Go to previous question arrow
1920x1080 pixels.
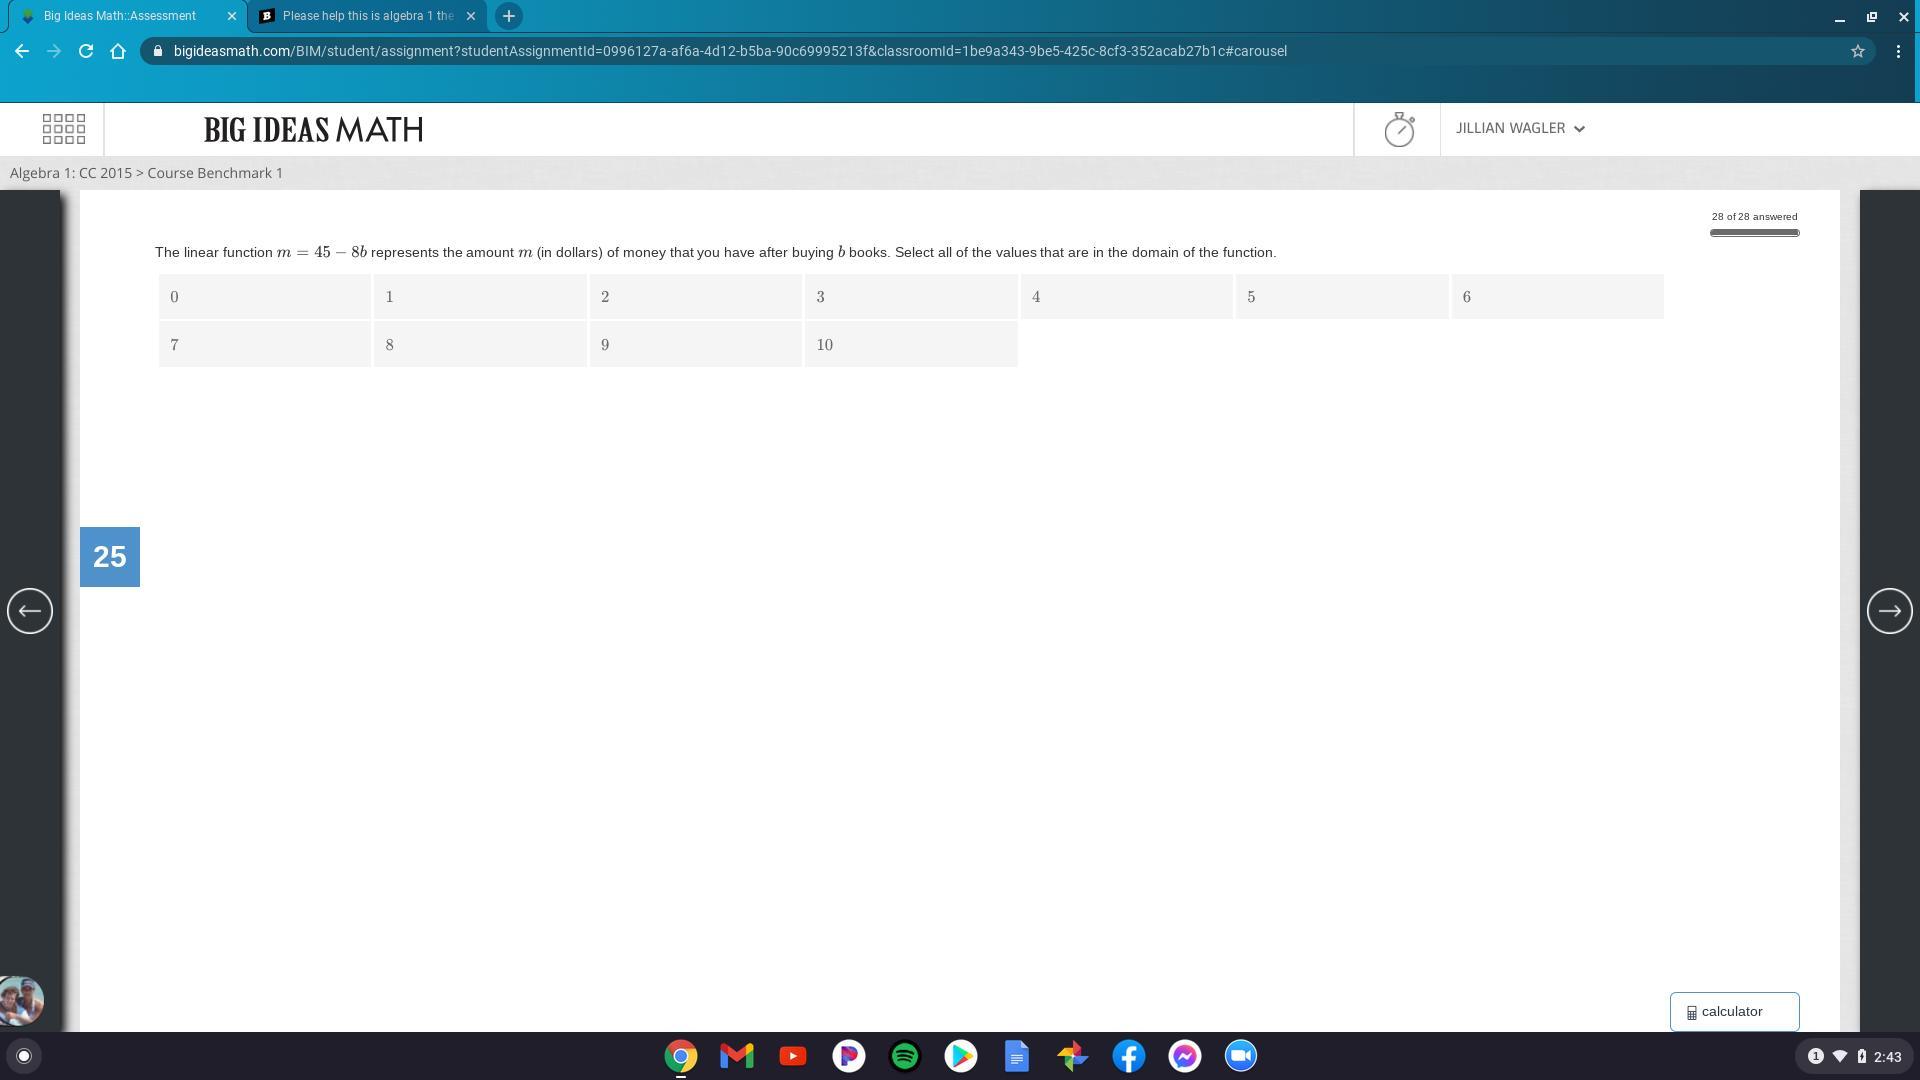pos(30,611)
